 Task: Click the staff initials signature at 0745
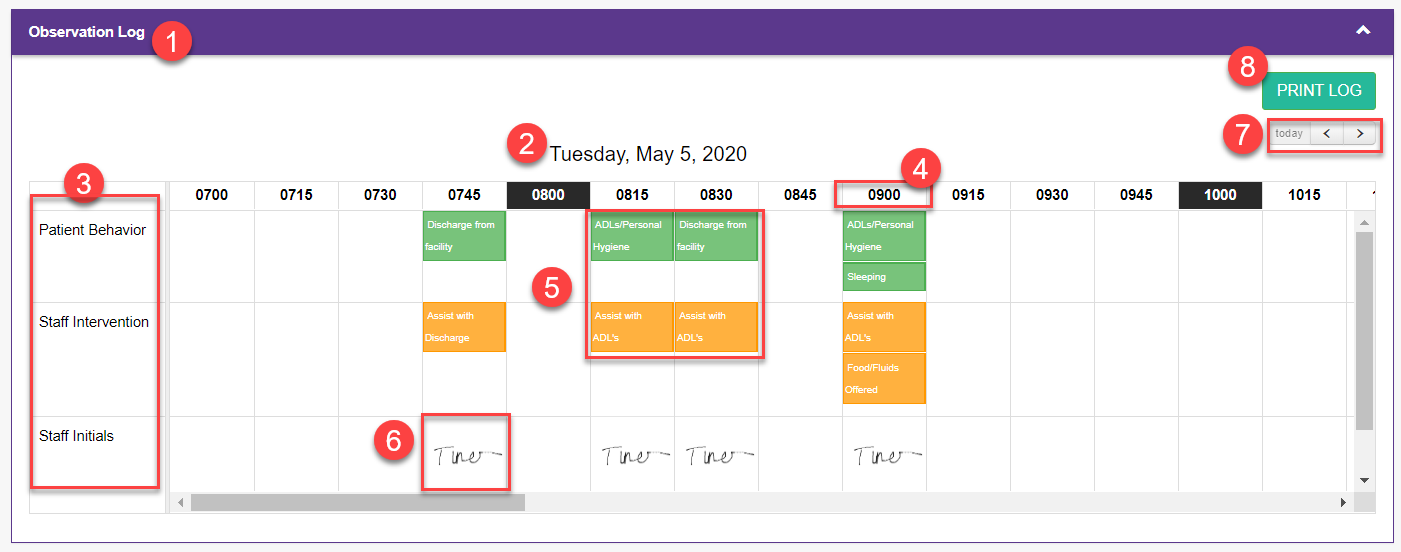467,456
